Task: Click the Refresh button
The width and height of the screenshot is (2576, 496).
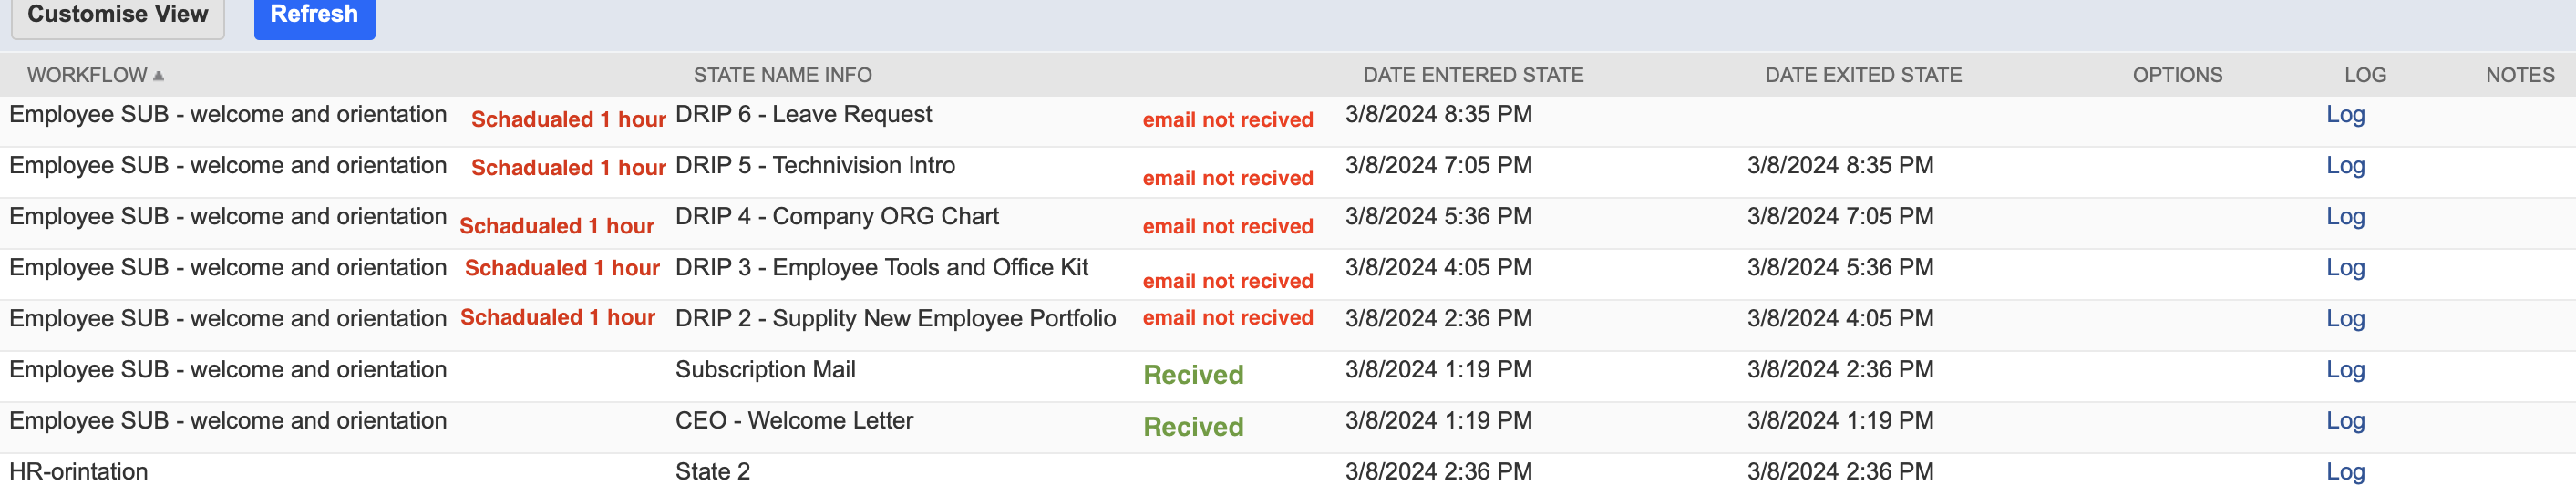Action: [314, 16]
